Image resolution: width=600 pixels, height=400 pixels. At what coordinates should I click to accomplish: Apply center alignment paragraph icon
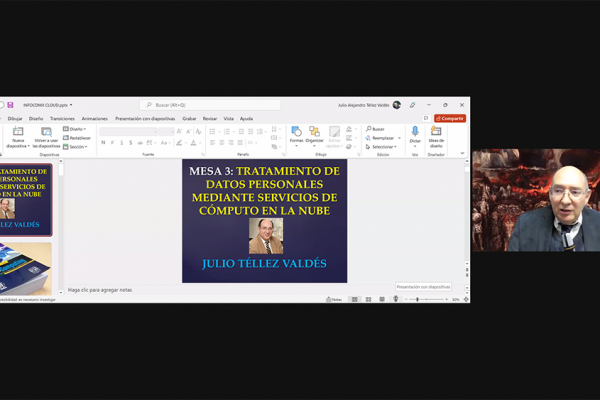coord(222,143)
